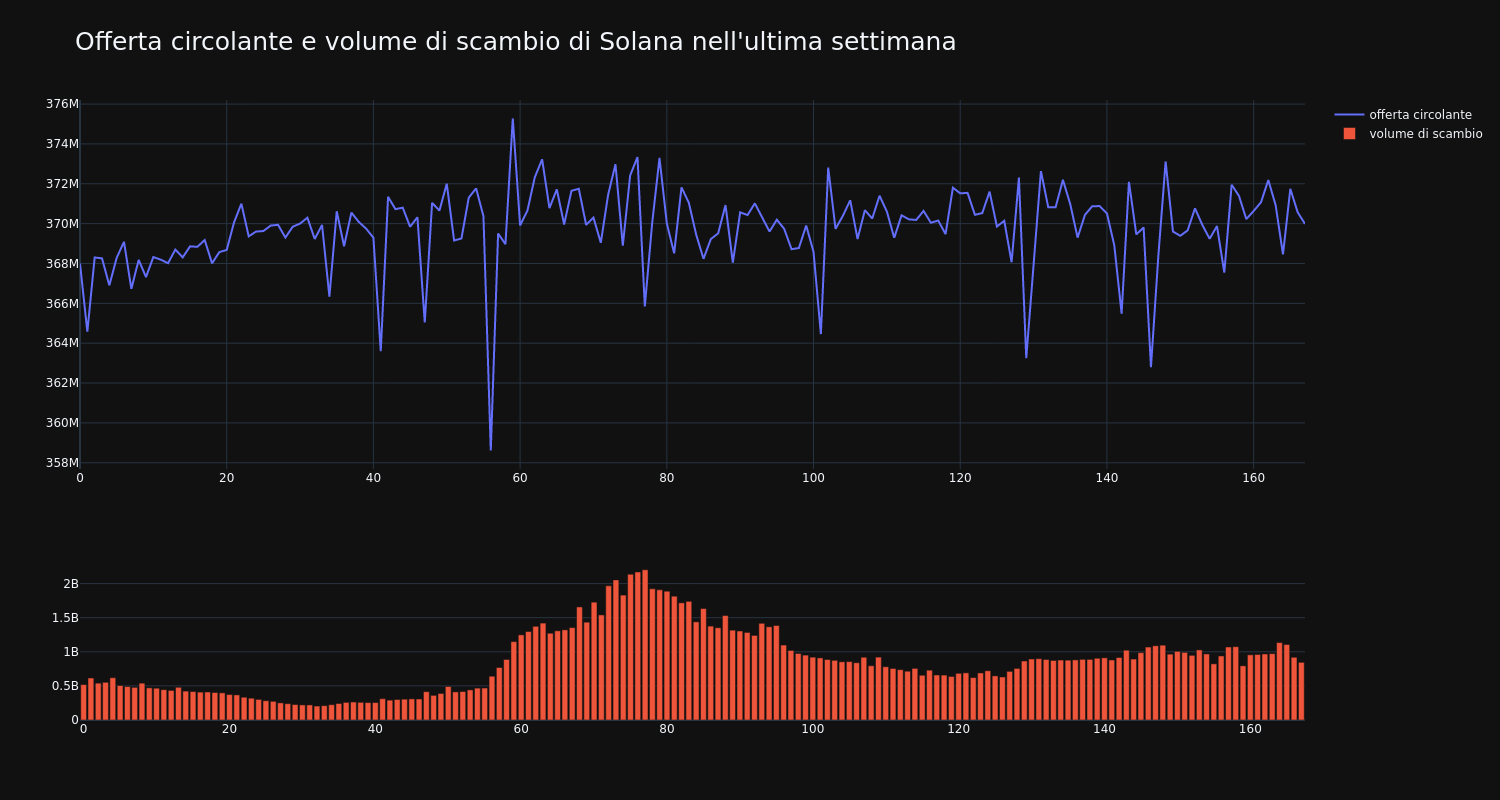Click x-axis label 80 on bar chart
Screen dimensions: 1500x800
pyautogui.click(x=667, y=729)
